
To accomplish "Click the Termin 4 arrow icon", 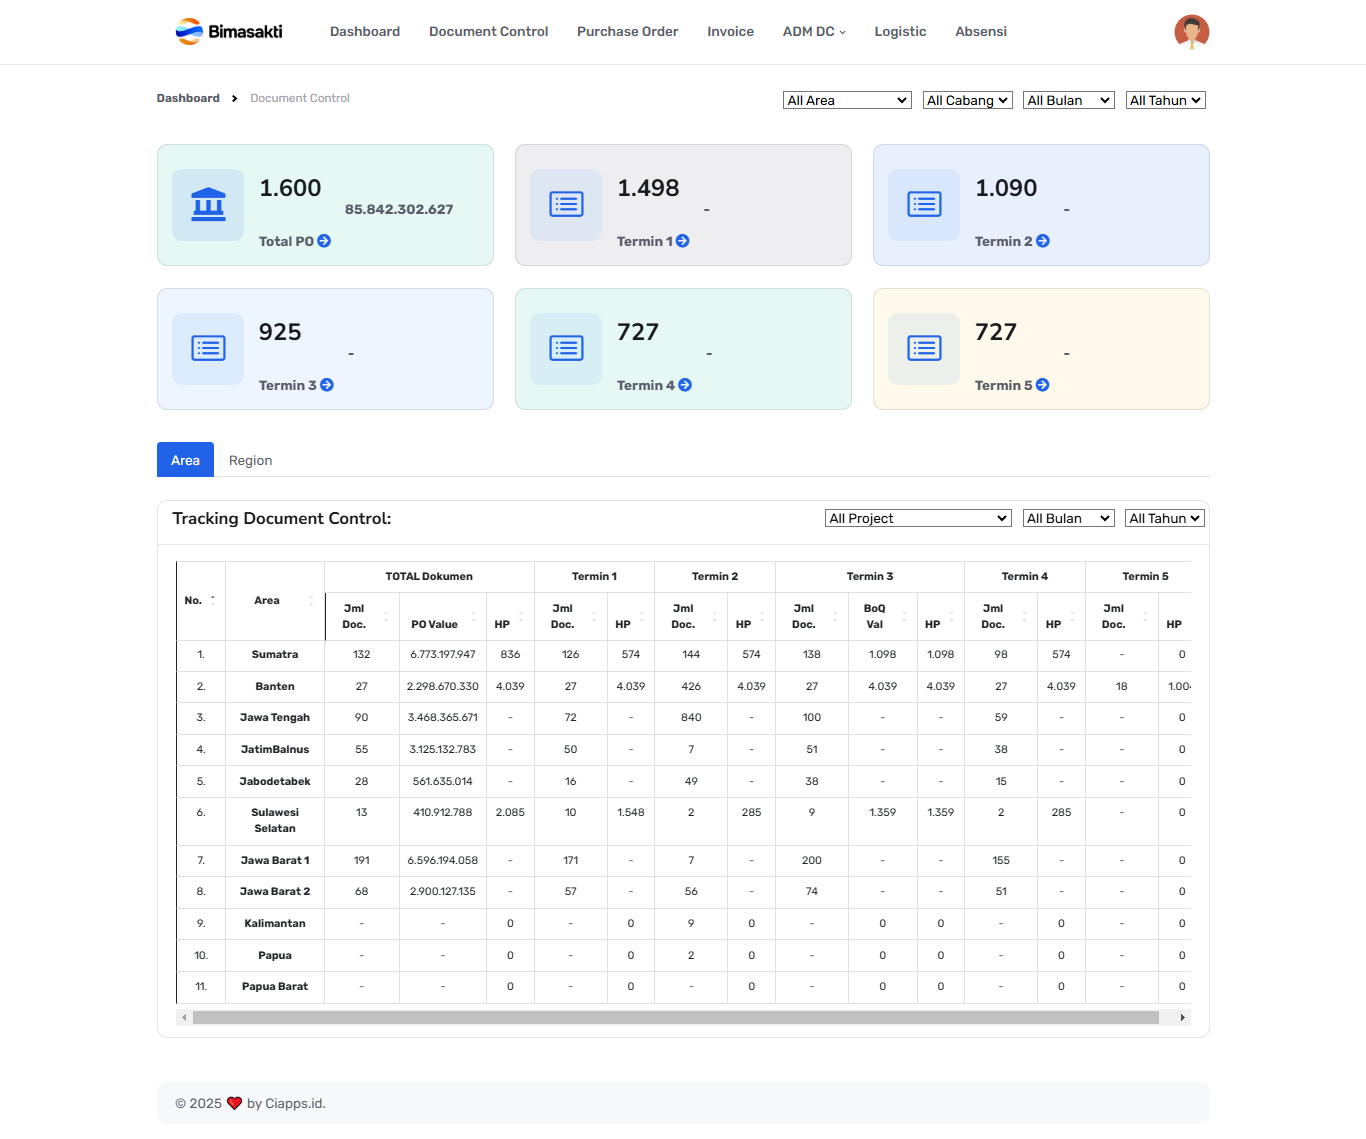I will [x=685, y=385].
